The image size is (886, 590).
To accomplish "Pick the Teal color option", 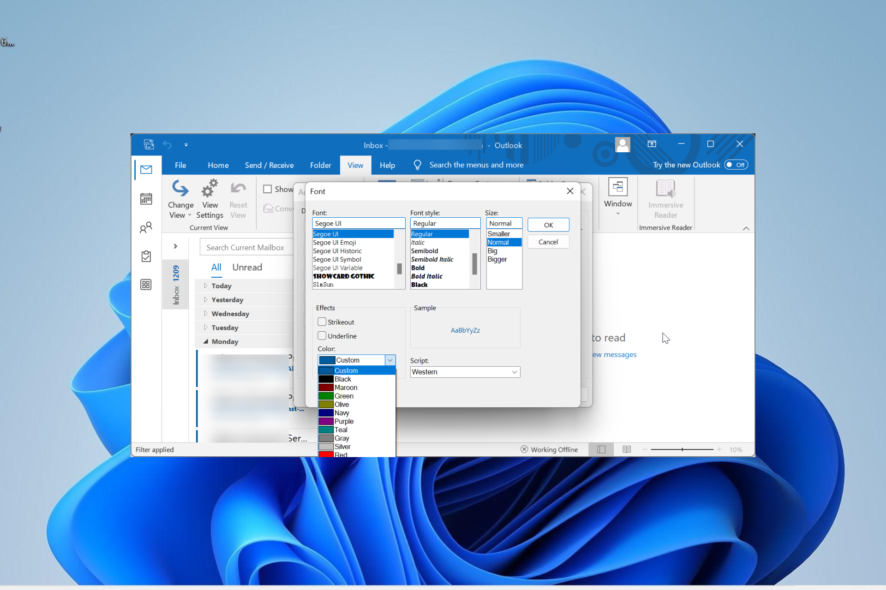I will (x=357, y=430).
